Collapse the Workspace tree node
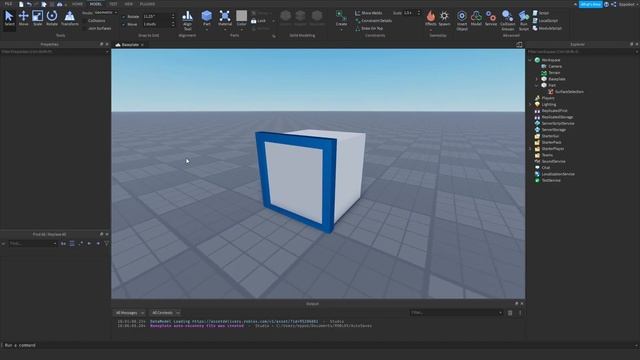640x360 pixels. coord(531,60)
